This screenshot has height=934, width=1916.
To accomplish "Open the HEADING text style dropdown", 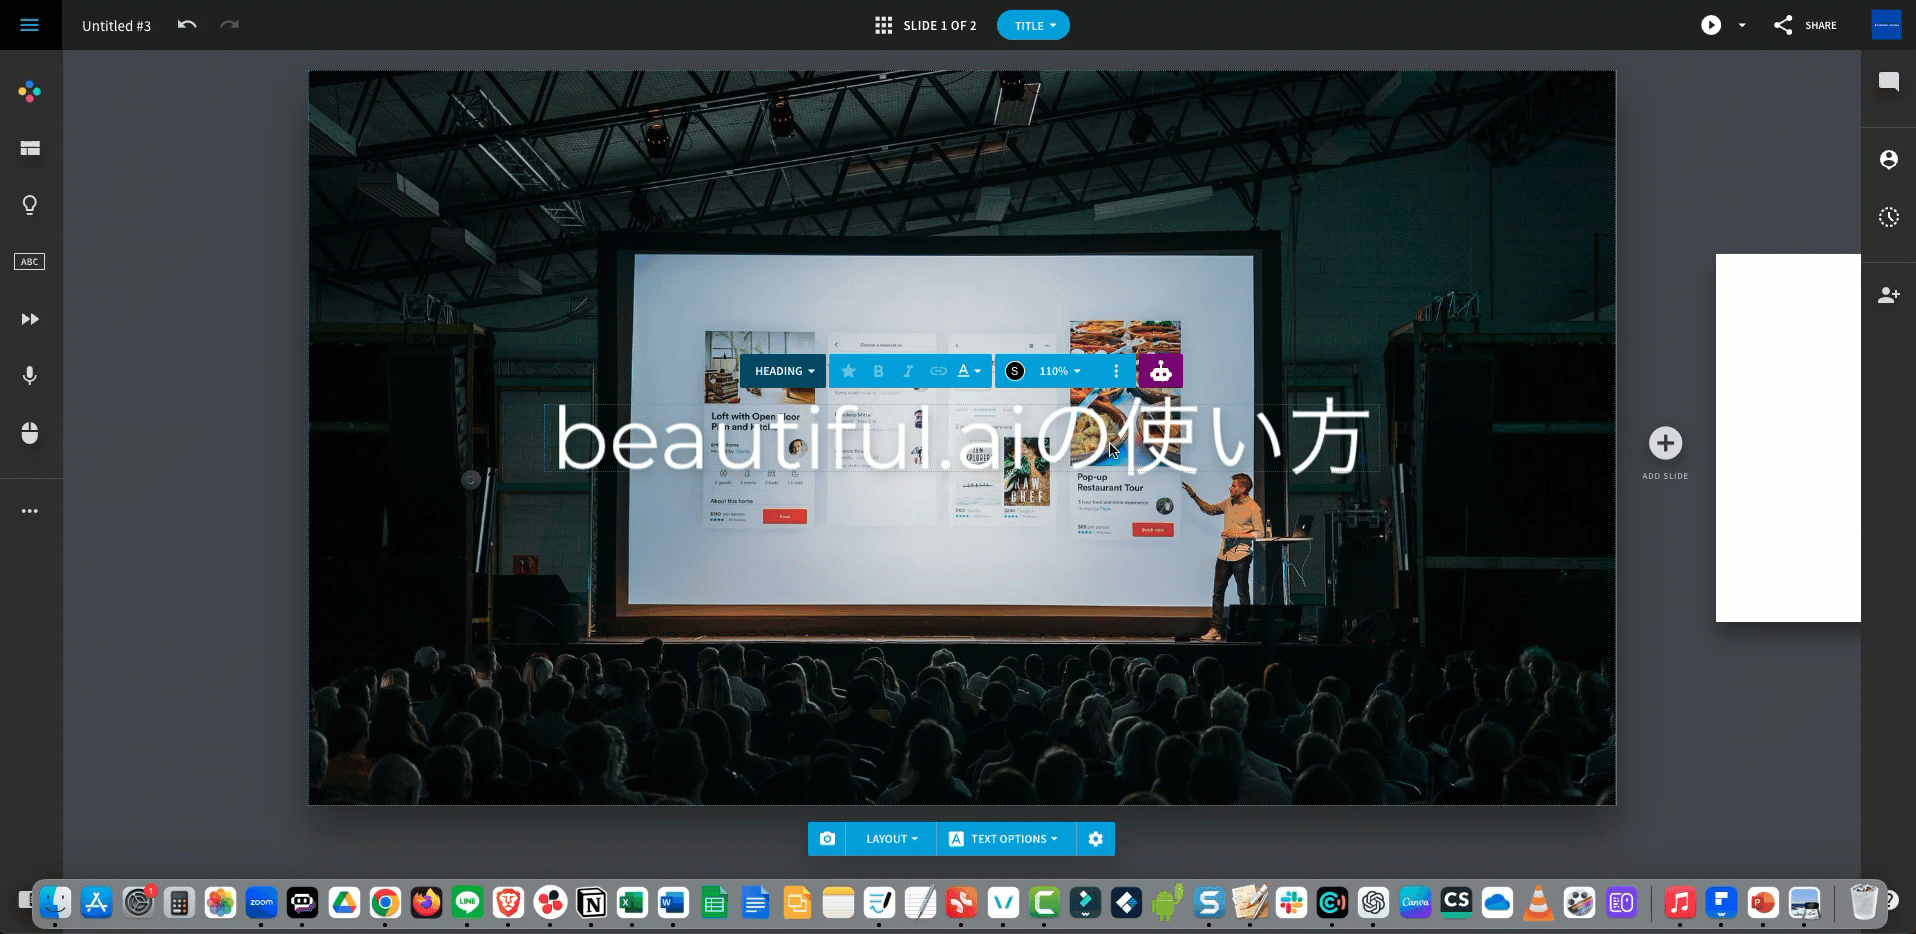I will pyautogui.click(x=783, y=371).
